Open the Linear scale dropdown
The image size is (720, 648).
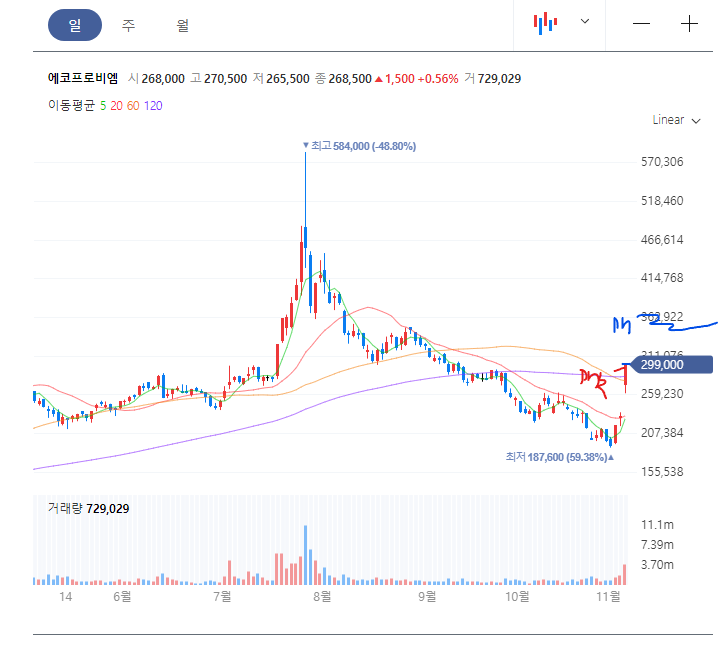[x=676, y=120]
